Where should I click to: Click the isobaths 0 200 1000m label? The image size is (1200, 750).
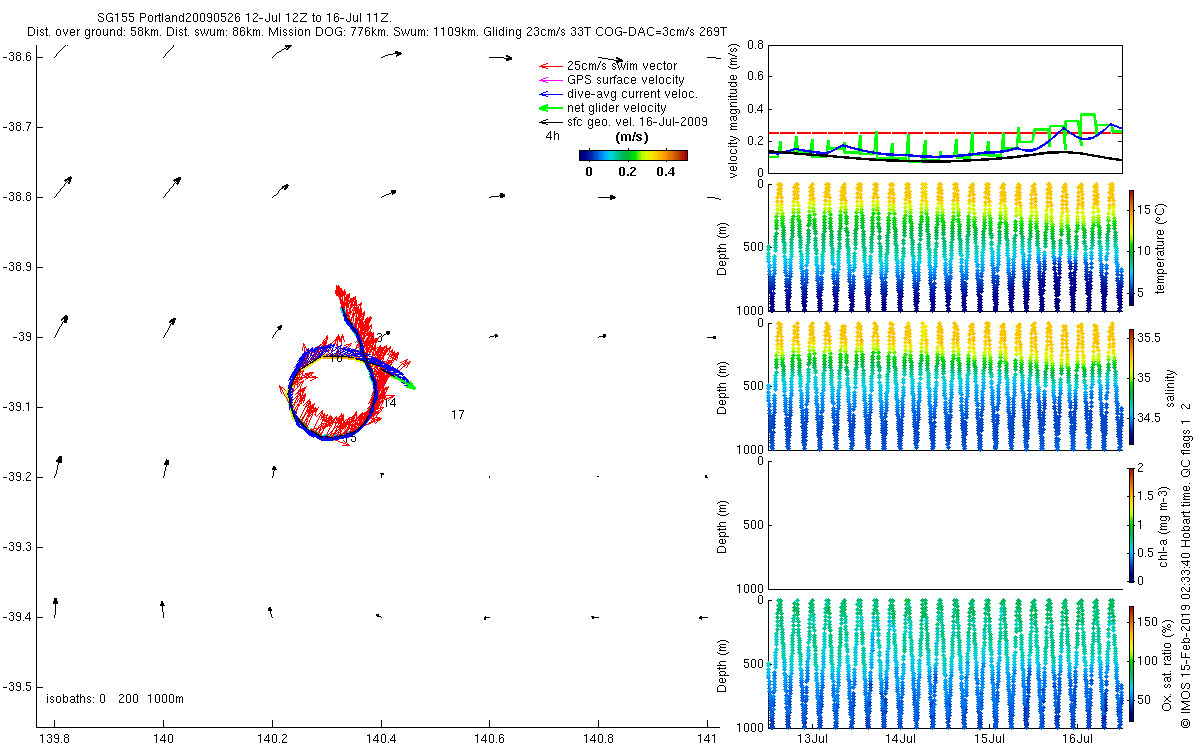(115, 699)
